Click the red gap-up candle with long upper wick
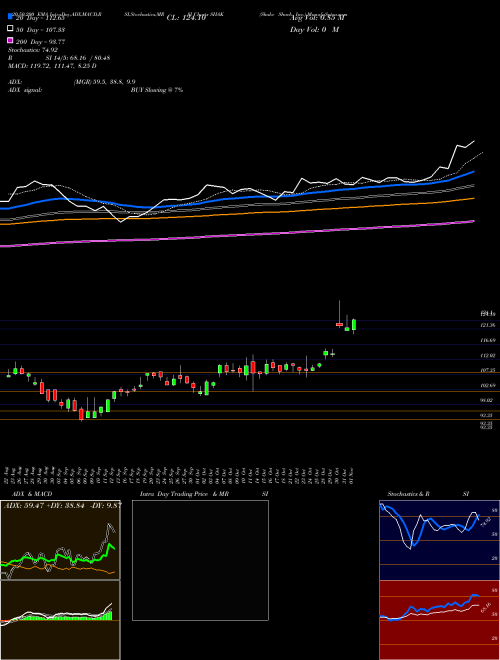This screenshot has width=500, height=660. [x=339, y=324]
